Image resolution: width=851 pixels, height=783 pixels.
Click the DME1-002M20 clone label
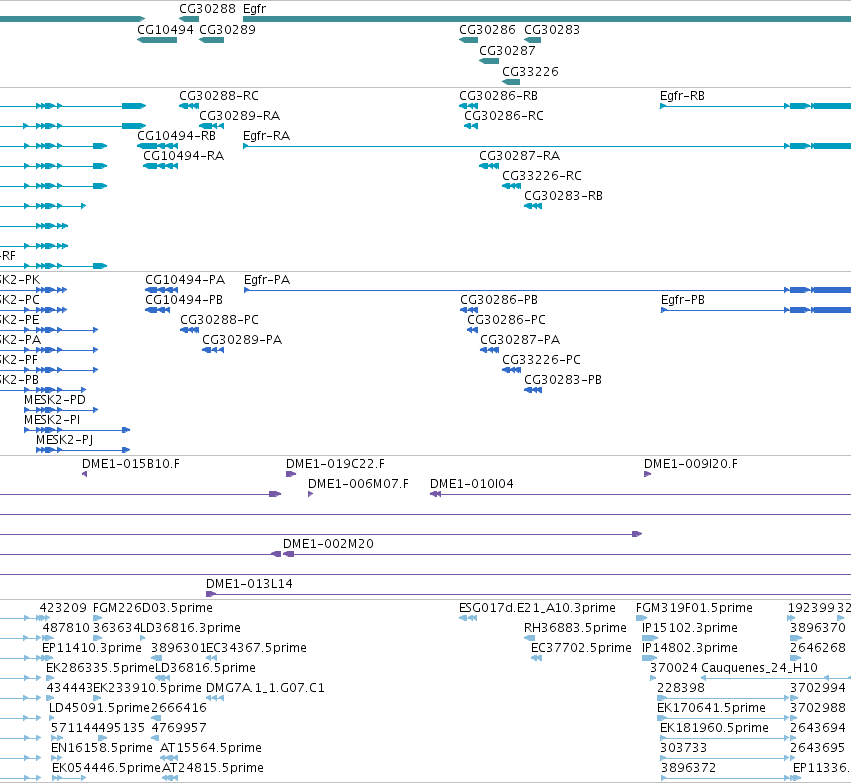point(328,544)
